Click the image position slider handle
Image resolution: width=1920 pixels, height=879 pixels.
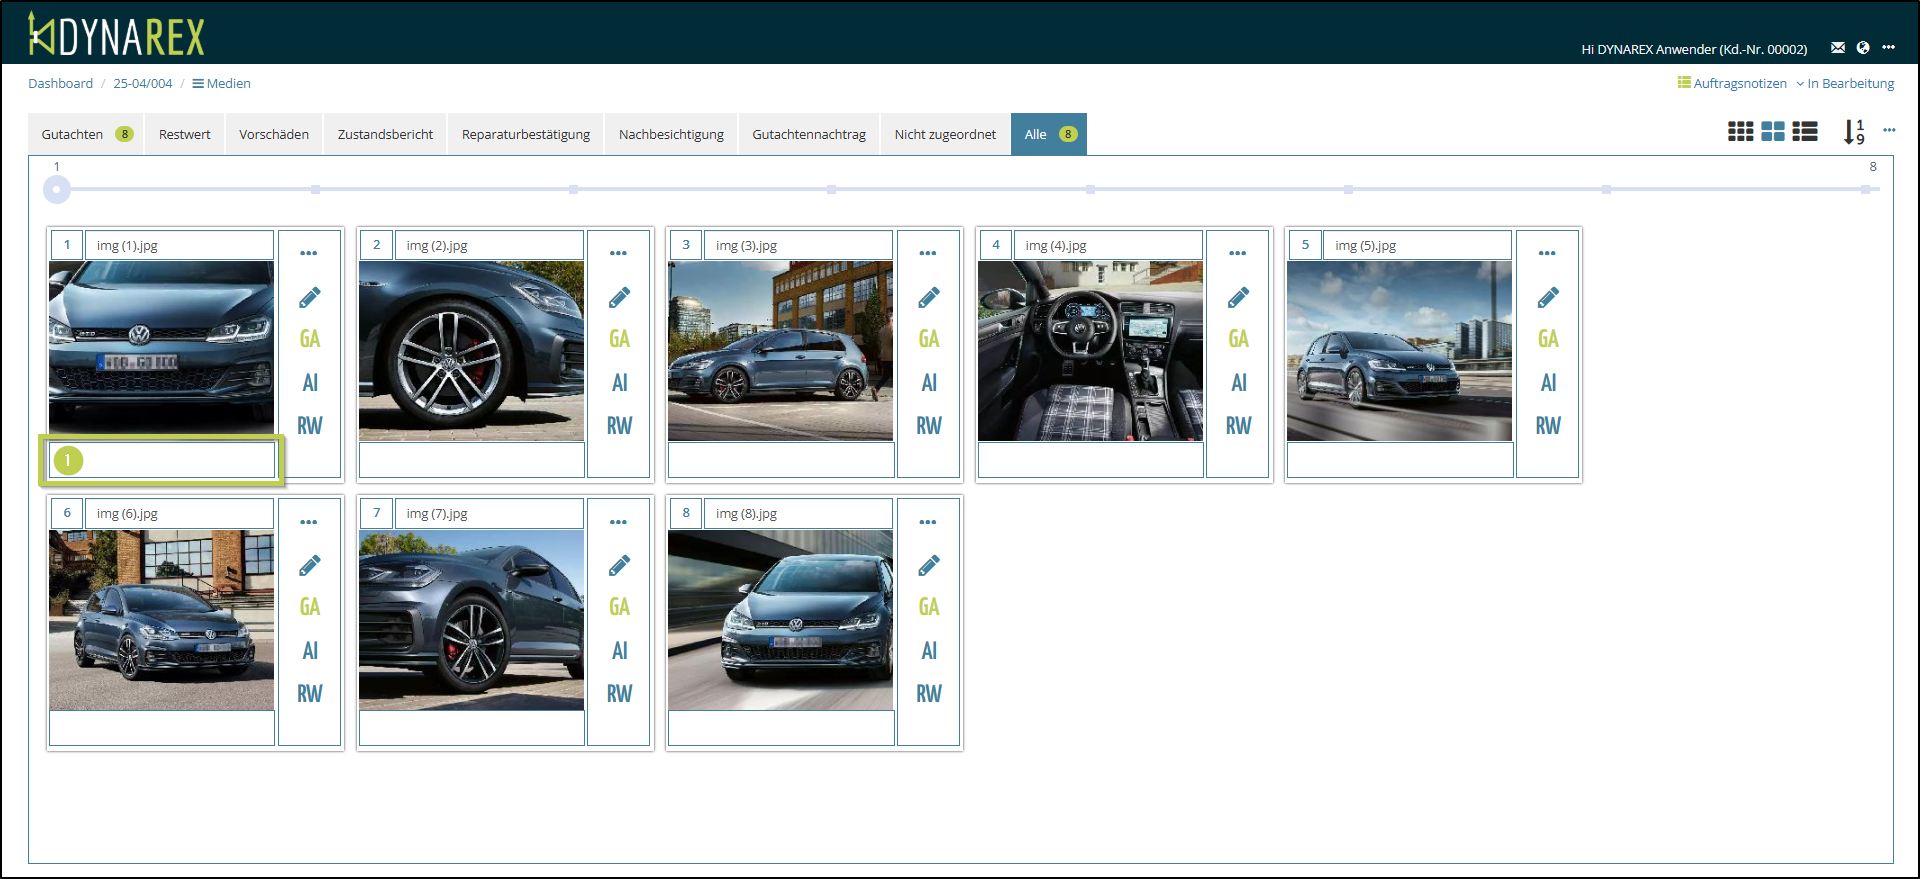(x=57, y=189)
